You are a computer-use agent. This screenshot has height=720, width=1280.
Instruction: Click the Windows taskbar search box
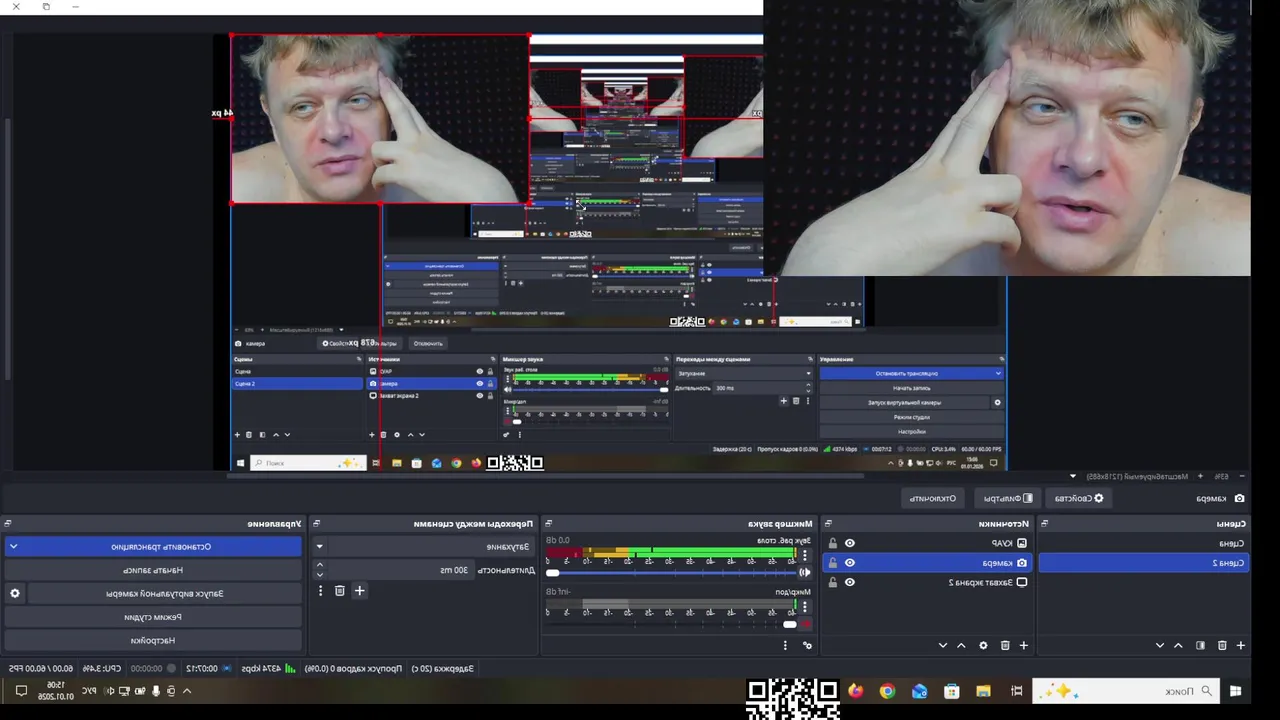pos(1125,691)
